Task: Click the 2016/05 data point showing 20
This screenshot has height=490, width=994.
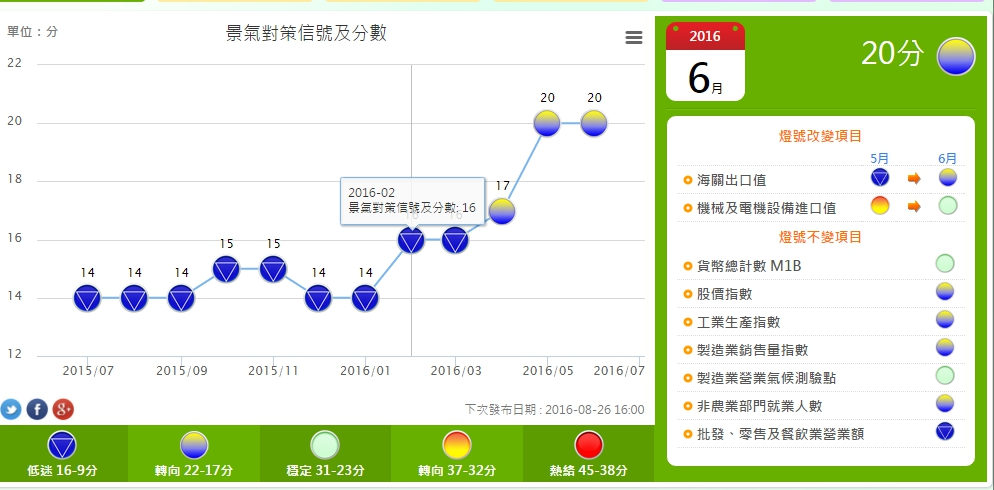Action: (547, 123)
